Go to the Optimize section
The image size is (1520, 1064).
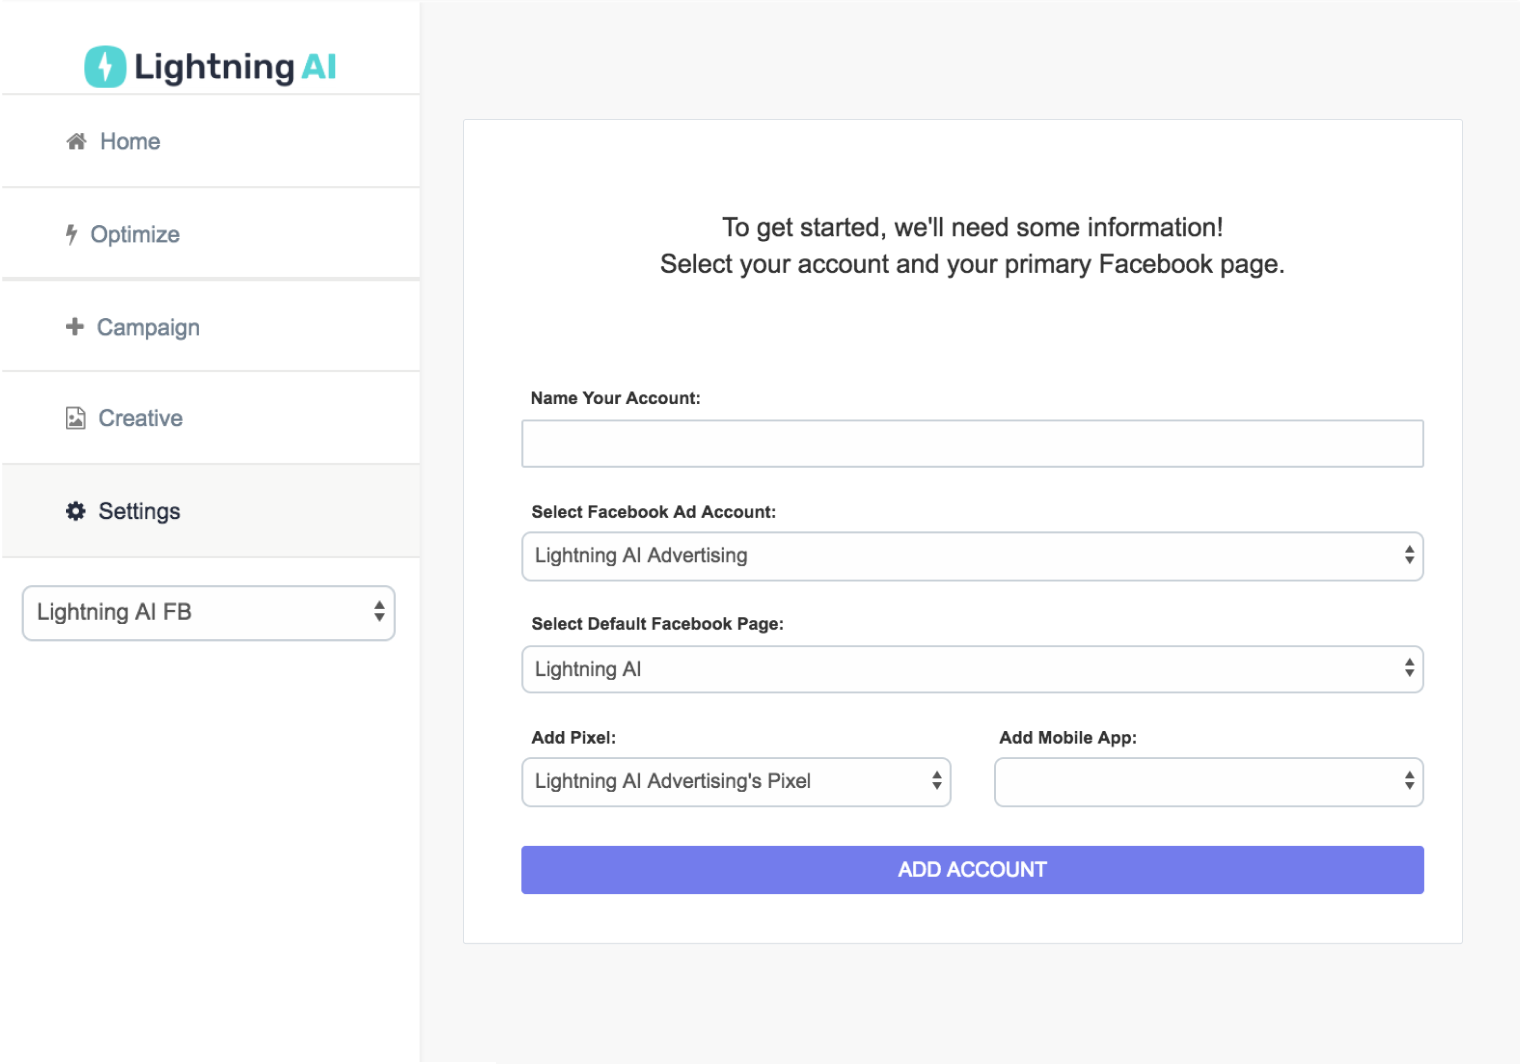pos(211,234)
